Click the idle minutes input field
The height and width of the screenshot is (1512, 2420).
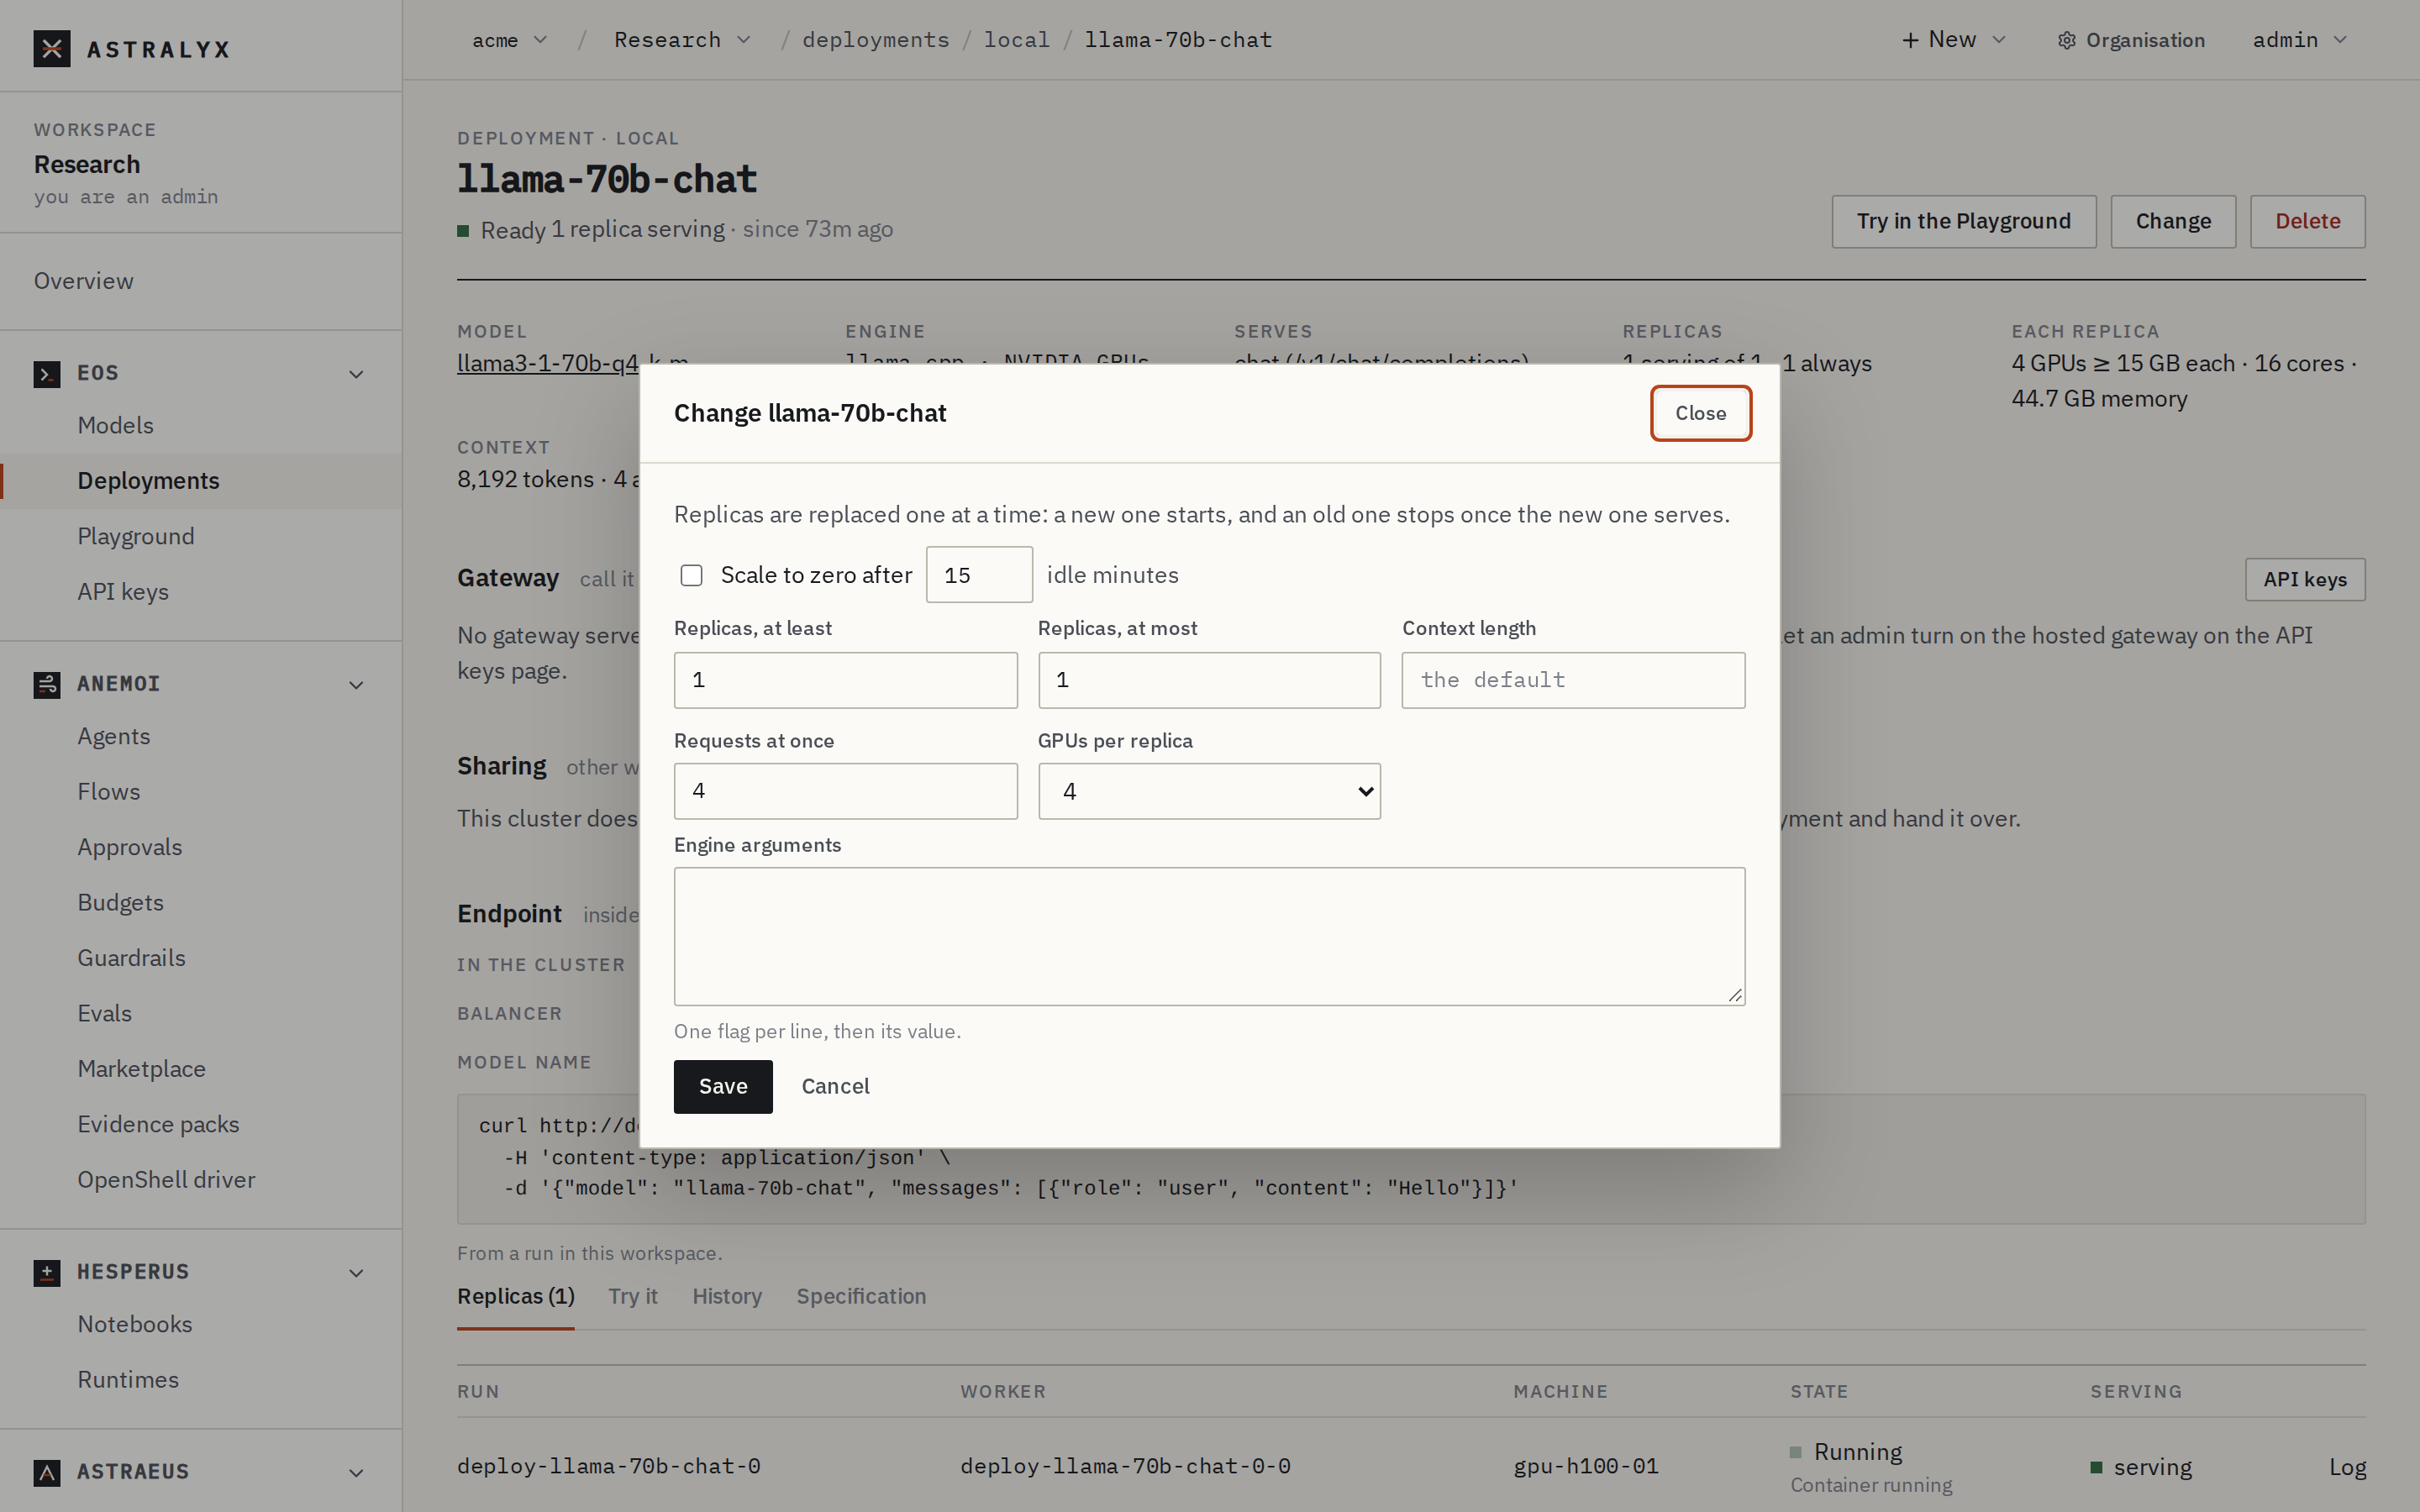pos(979,575)
